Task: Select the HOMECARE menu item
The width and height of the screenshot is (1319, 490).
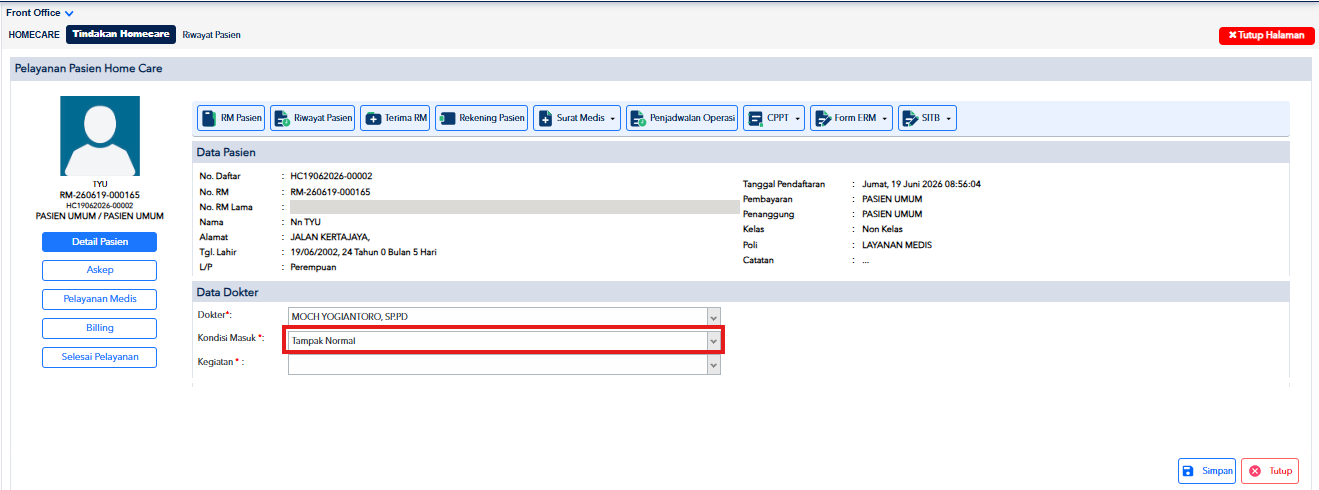Action: [x=34, y=35]
